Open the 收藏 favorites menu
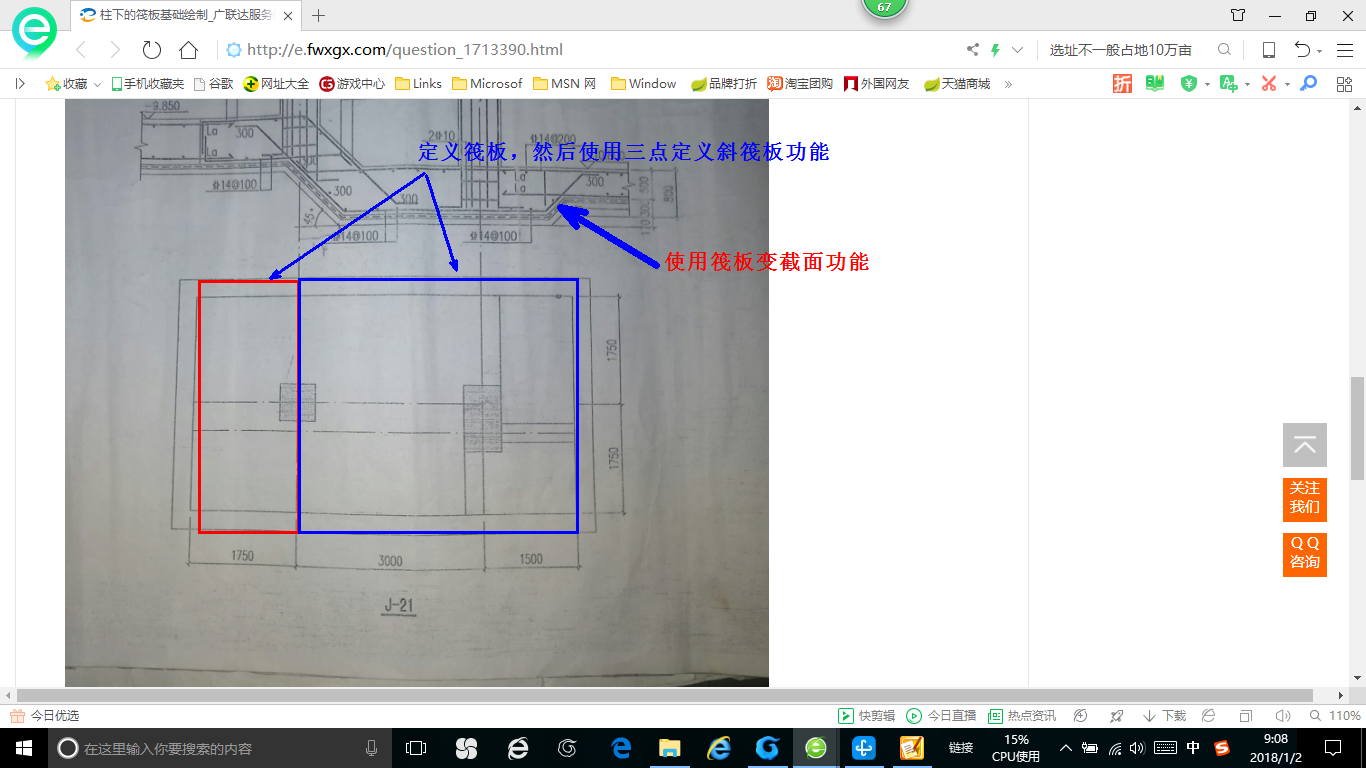The image size is (1366, 768). pyautogui.click(x=67, y=84)
